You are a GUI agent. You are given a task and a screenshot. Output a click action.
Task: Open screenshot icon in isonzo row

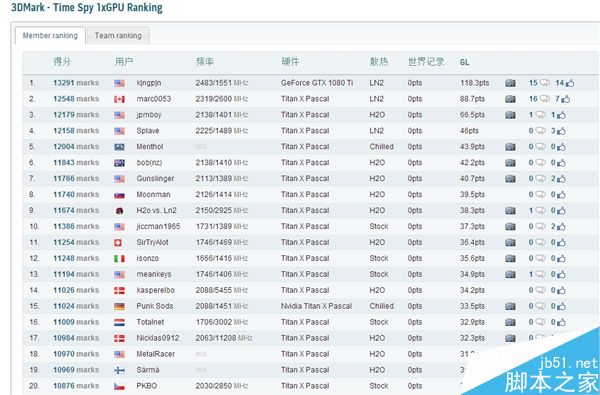(x=510, y=258)
